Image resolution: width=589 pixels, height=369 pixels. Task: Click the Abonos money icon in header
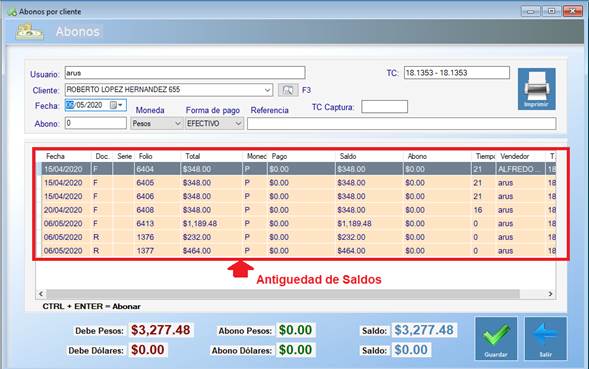click(x=29, y=32)
